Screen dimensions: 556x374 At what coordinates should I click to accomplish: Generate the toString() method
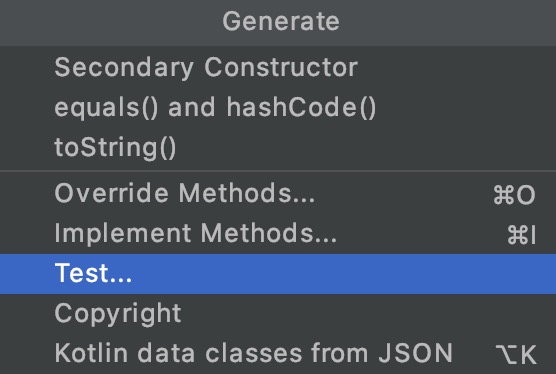pos(278,147)
